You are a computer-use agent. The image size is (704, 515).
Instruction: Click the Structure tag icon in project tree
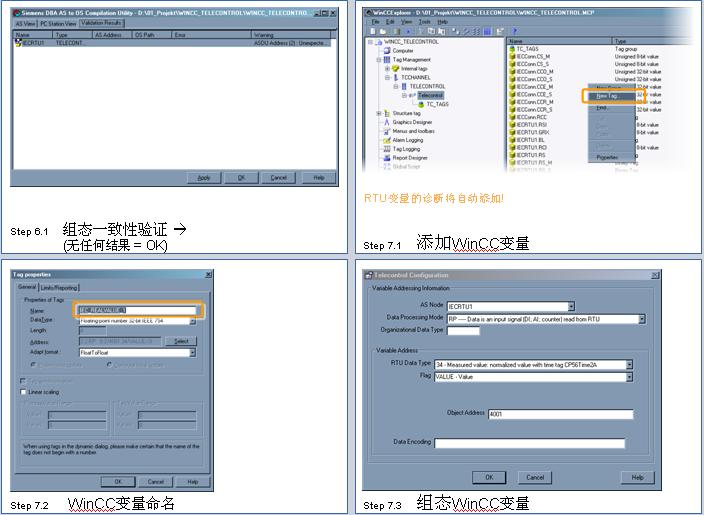coord(387,113)
